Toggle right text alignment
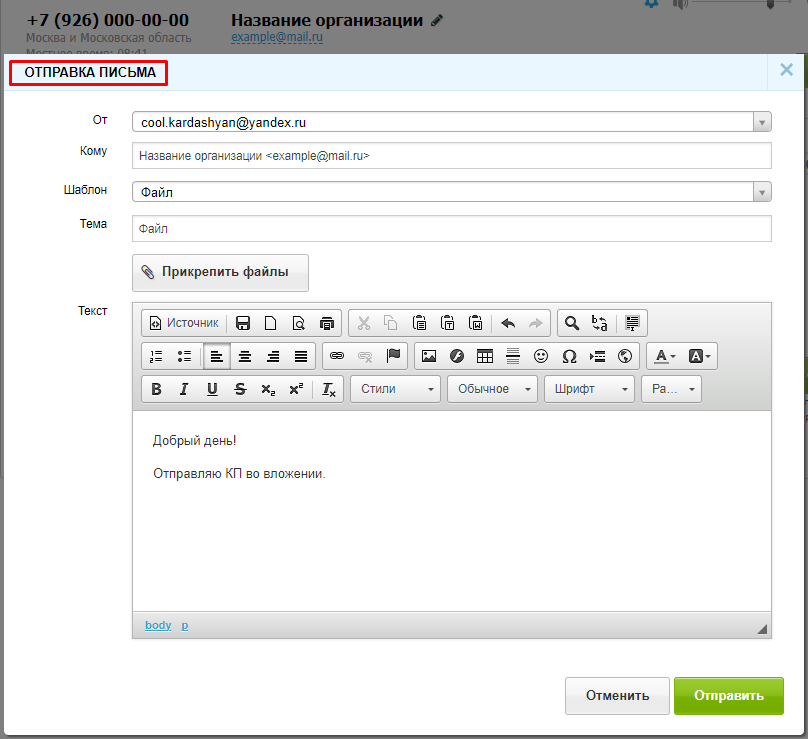The height and width of the screenshot is (739, 808). pyautogui.click(x=273, y=356)
